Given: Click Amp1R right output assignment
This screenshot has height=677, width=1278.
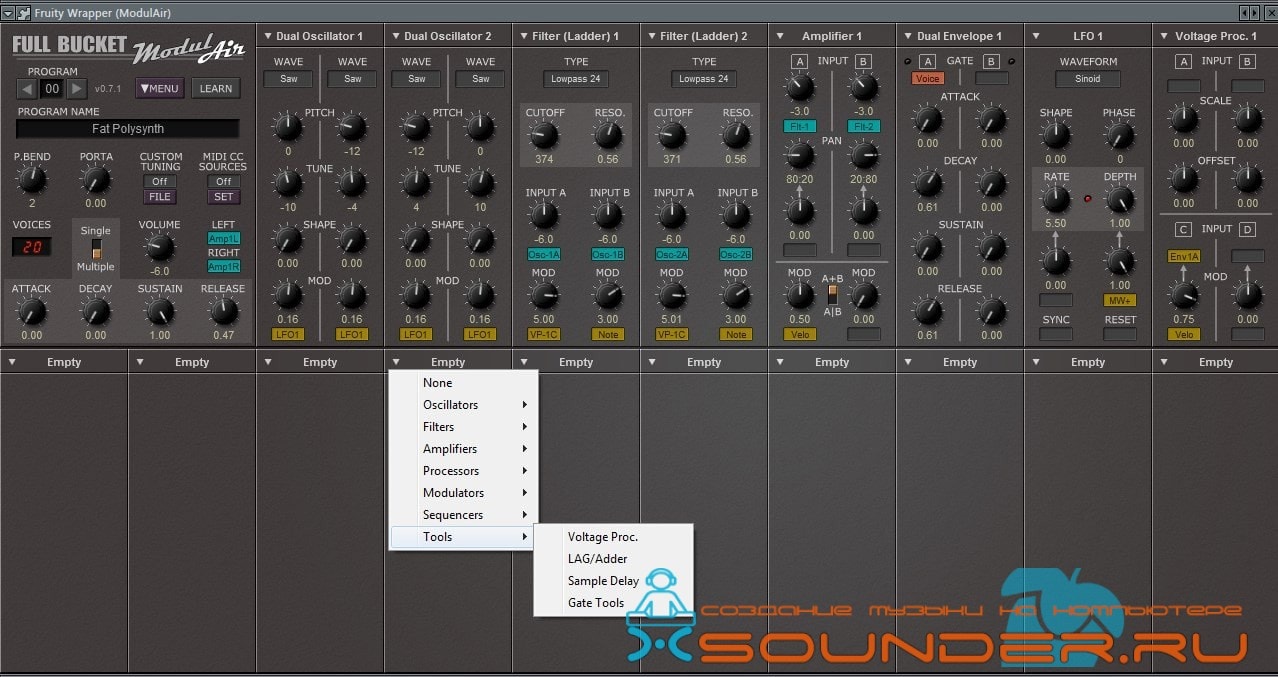Looking at the screenshot, I should click(224, 267).
